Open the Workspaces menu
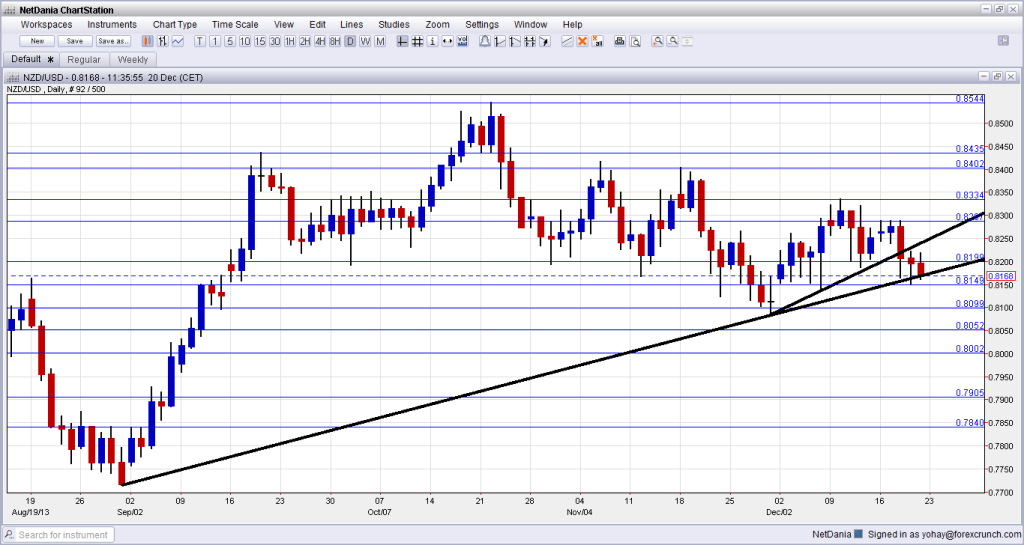 tap(46, 25)
